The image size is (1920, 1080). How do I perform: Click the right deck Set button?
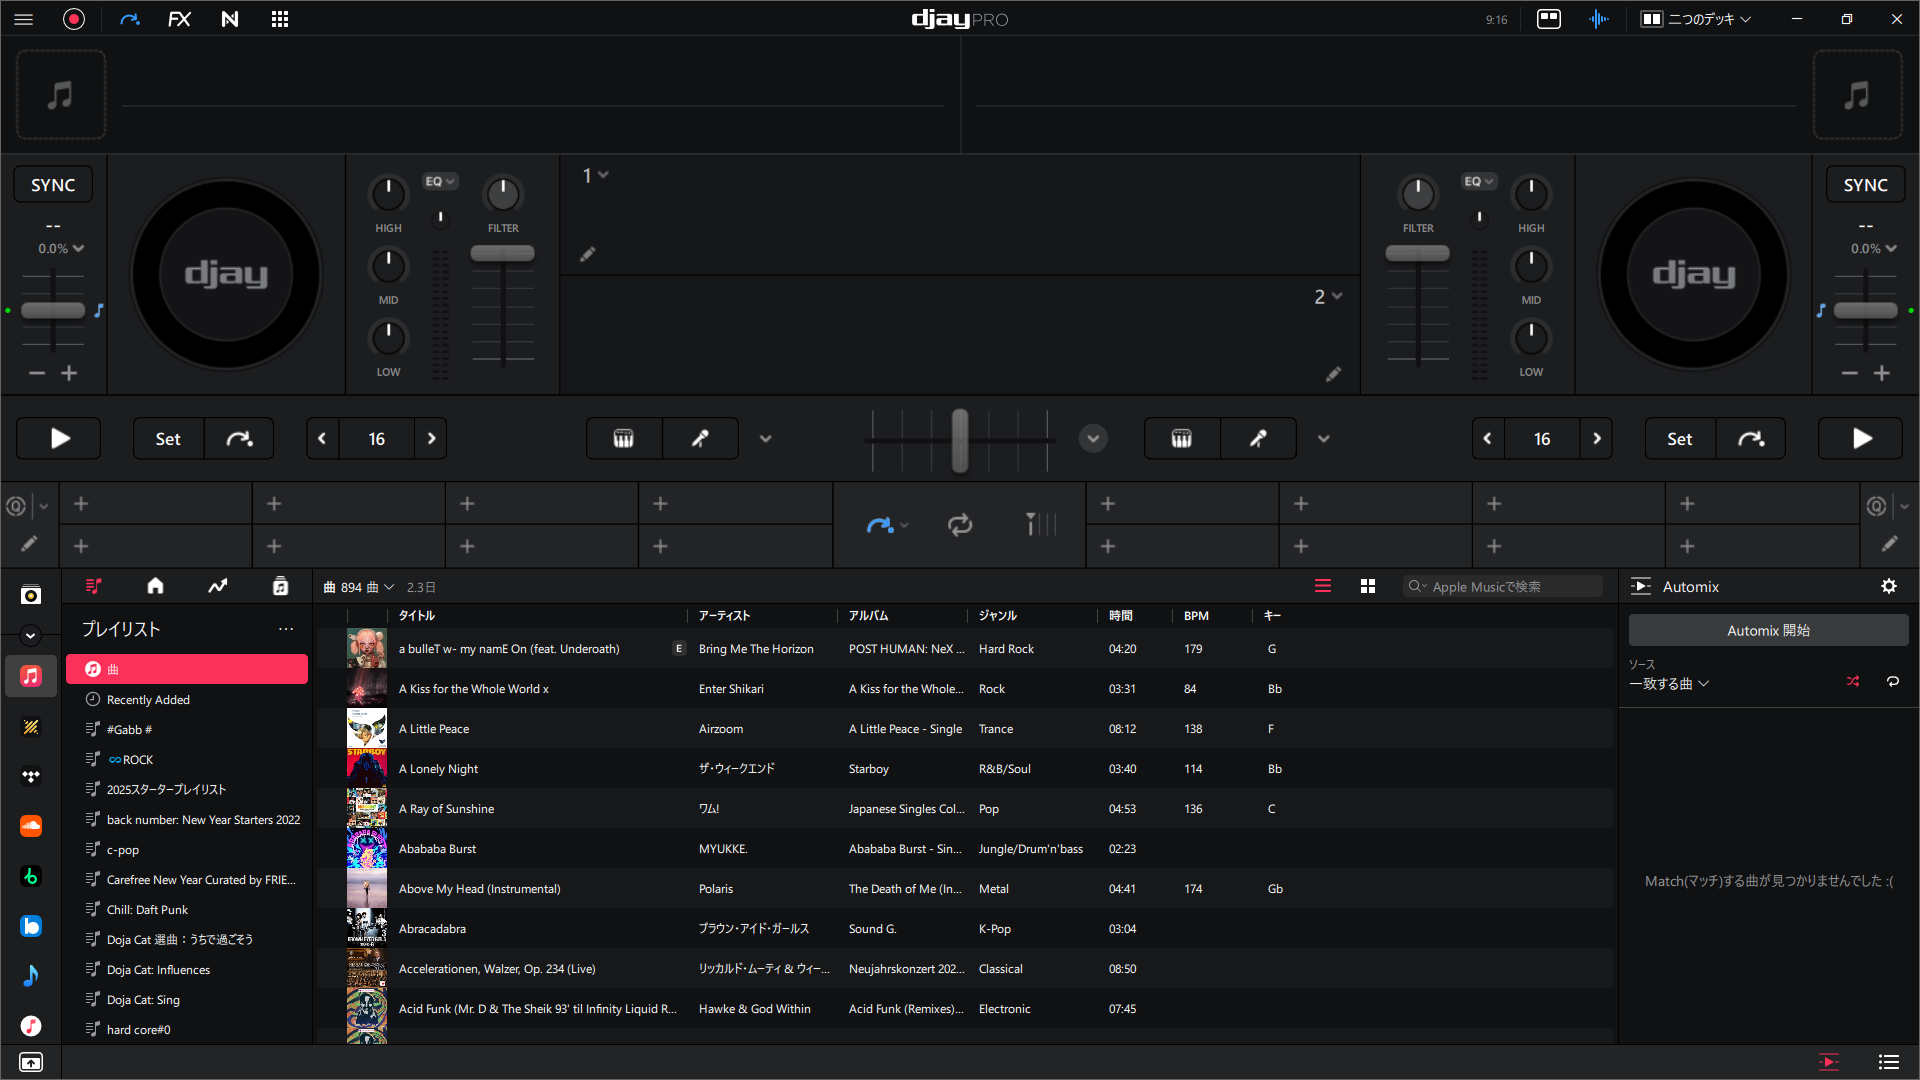tap(1680, 438)
